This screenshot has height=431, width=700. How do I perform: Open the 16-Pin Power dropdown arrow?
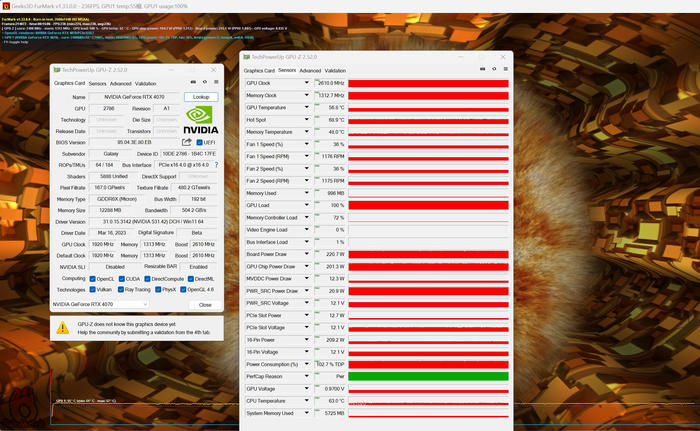306,339
